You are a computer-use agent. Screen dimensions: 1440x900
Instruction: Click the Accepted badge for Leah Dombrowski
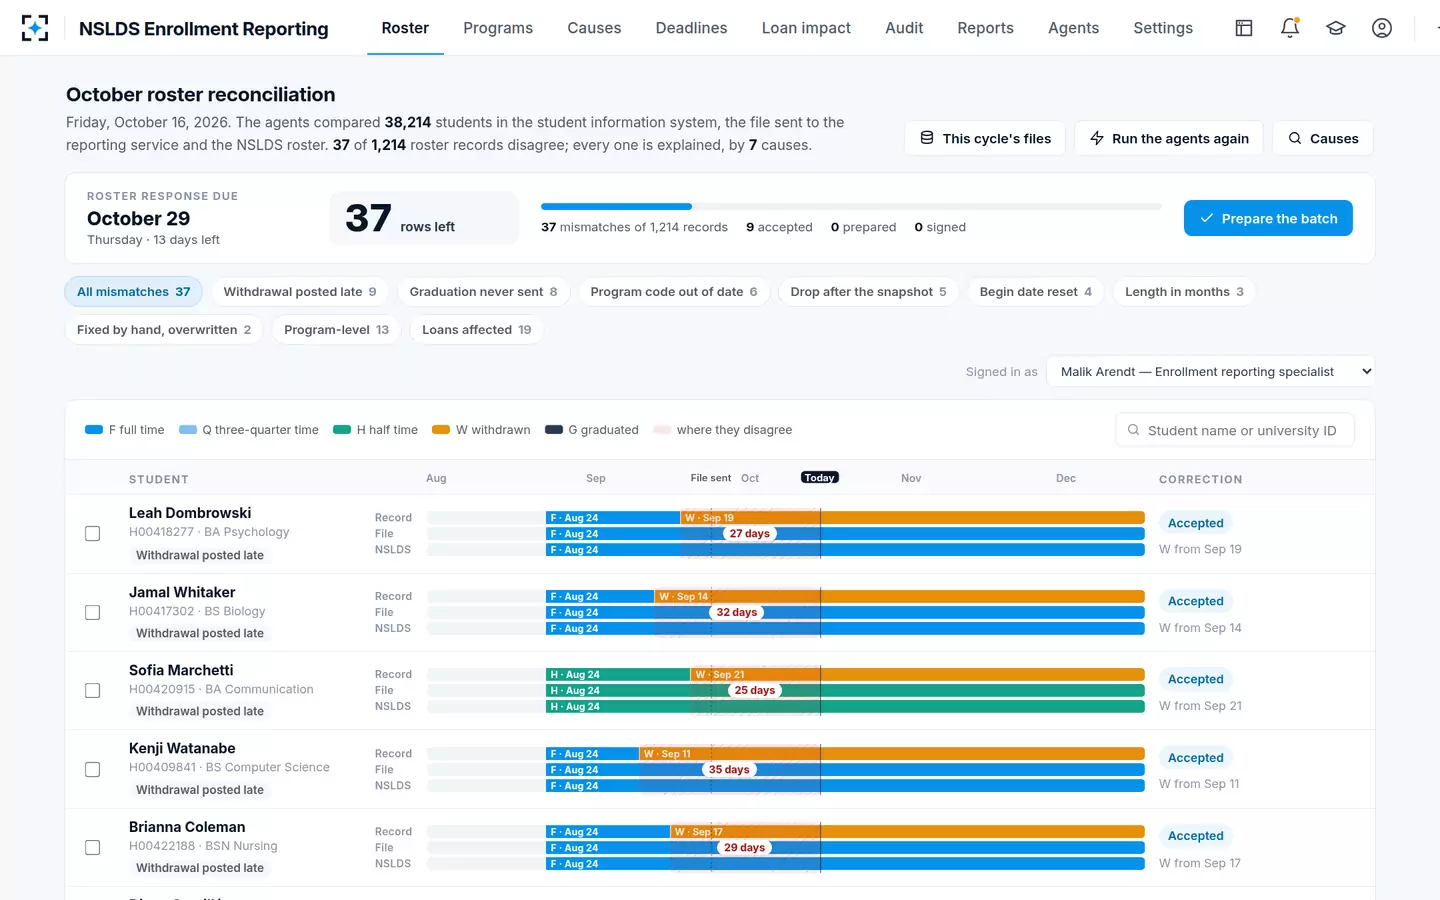point(1196,523)
